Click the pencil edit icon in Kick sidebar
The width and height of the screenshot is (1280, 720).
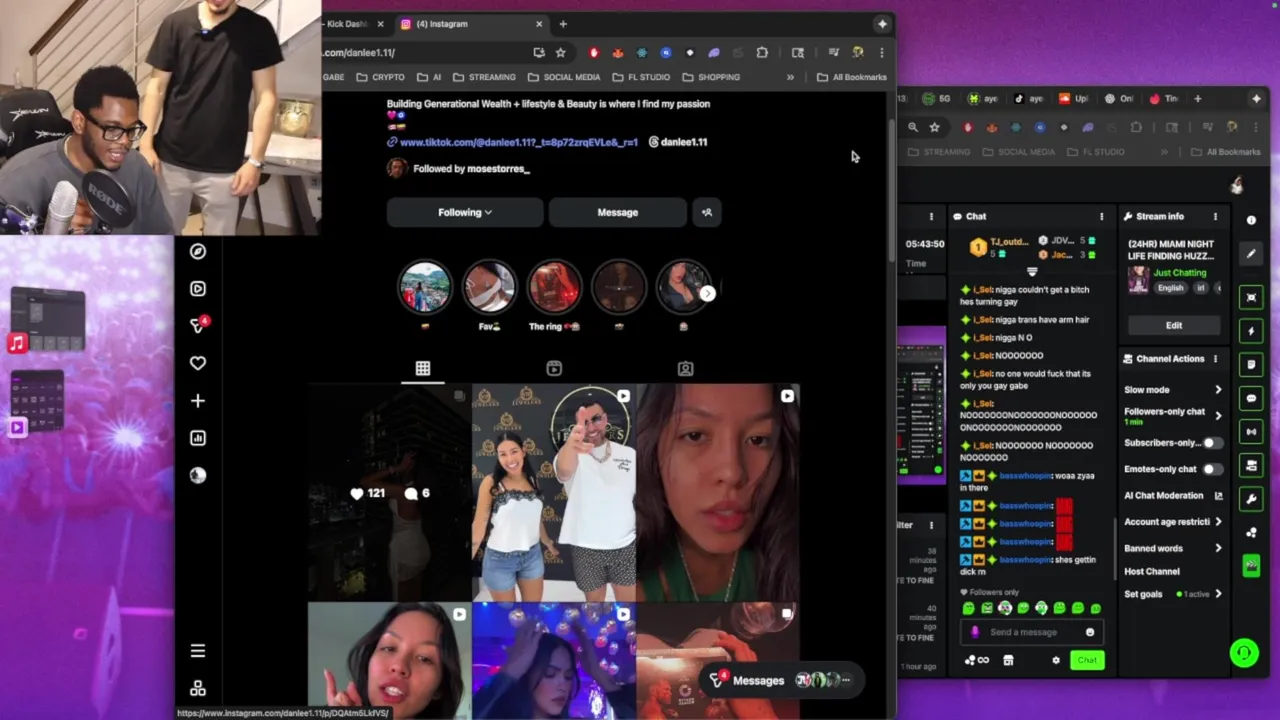[x=1251, y=254]
